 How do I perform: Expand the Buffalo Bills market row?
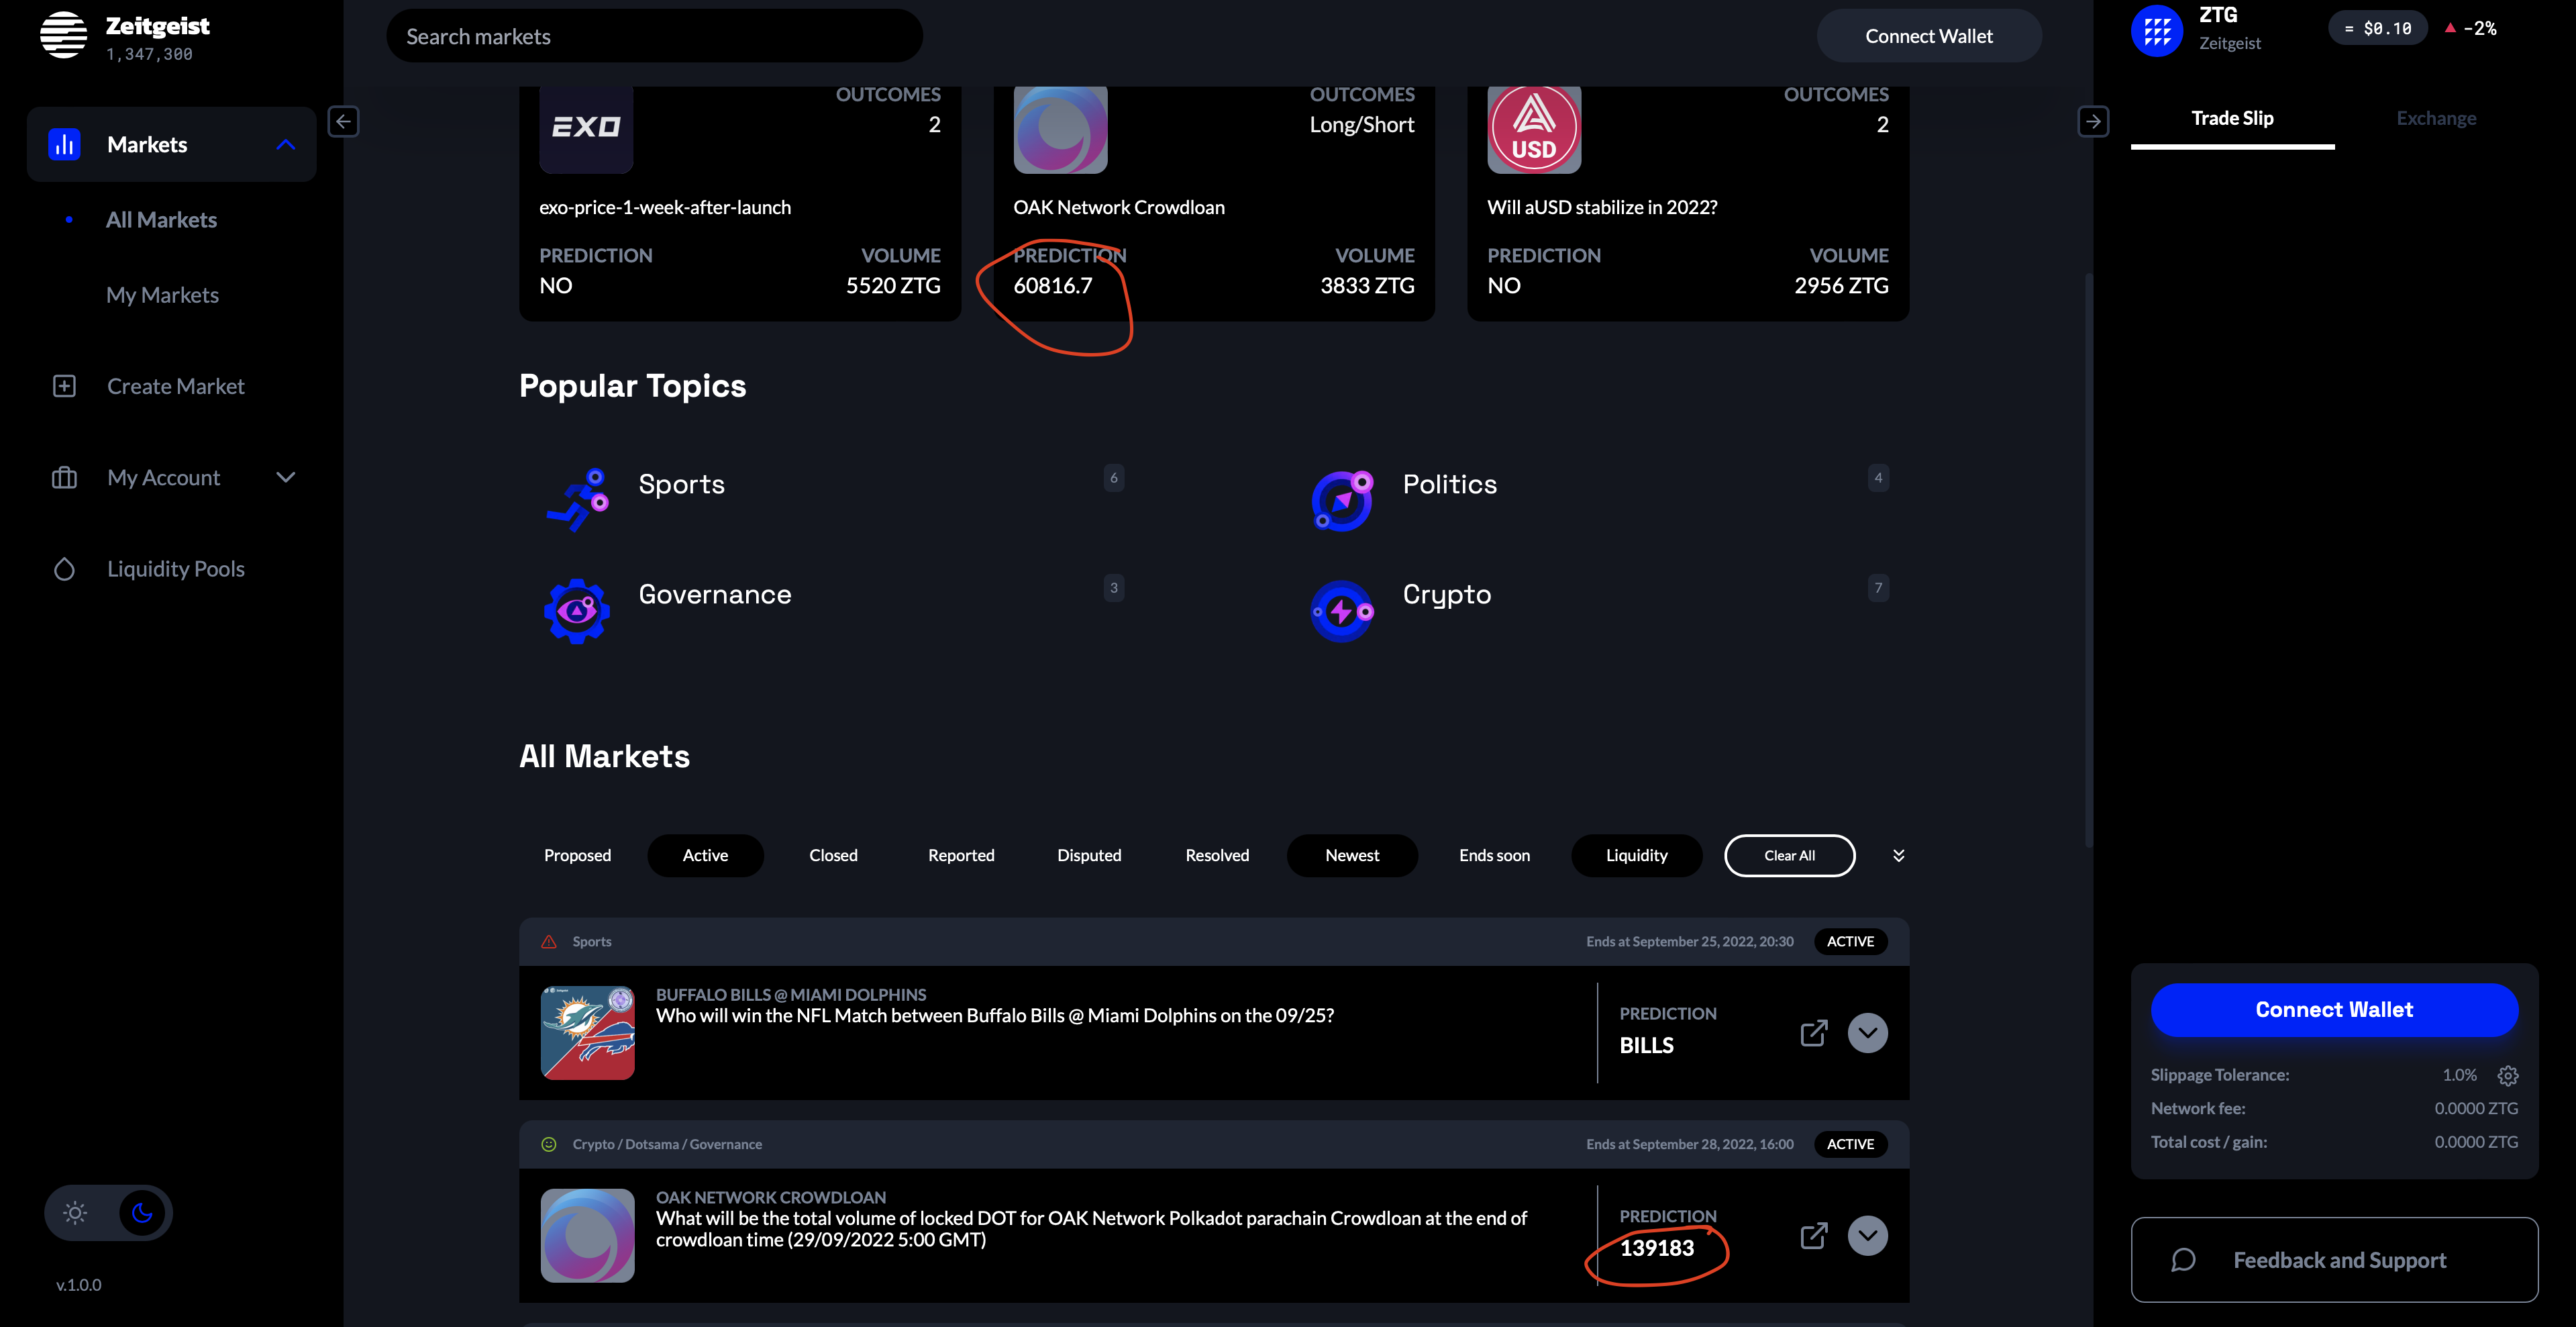pos(1867,1033)
